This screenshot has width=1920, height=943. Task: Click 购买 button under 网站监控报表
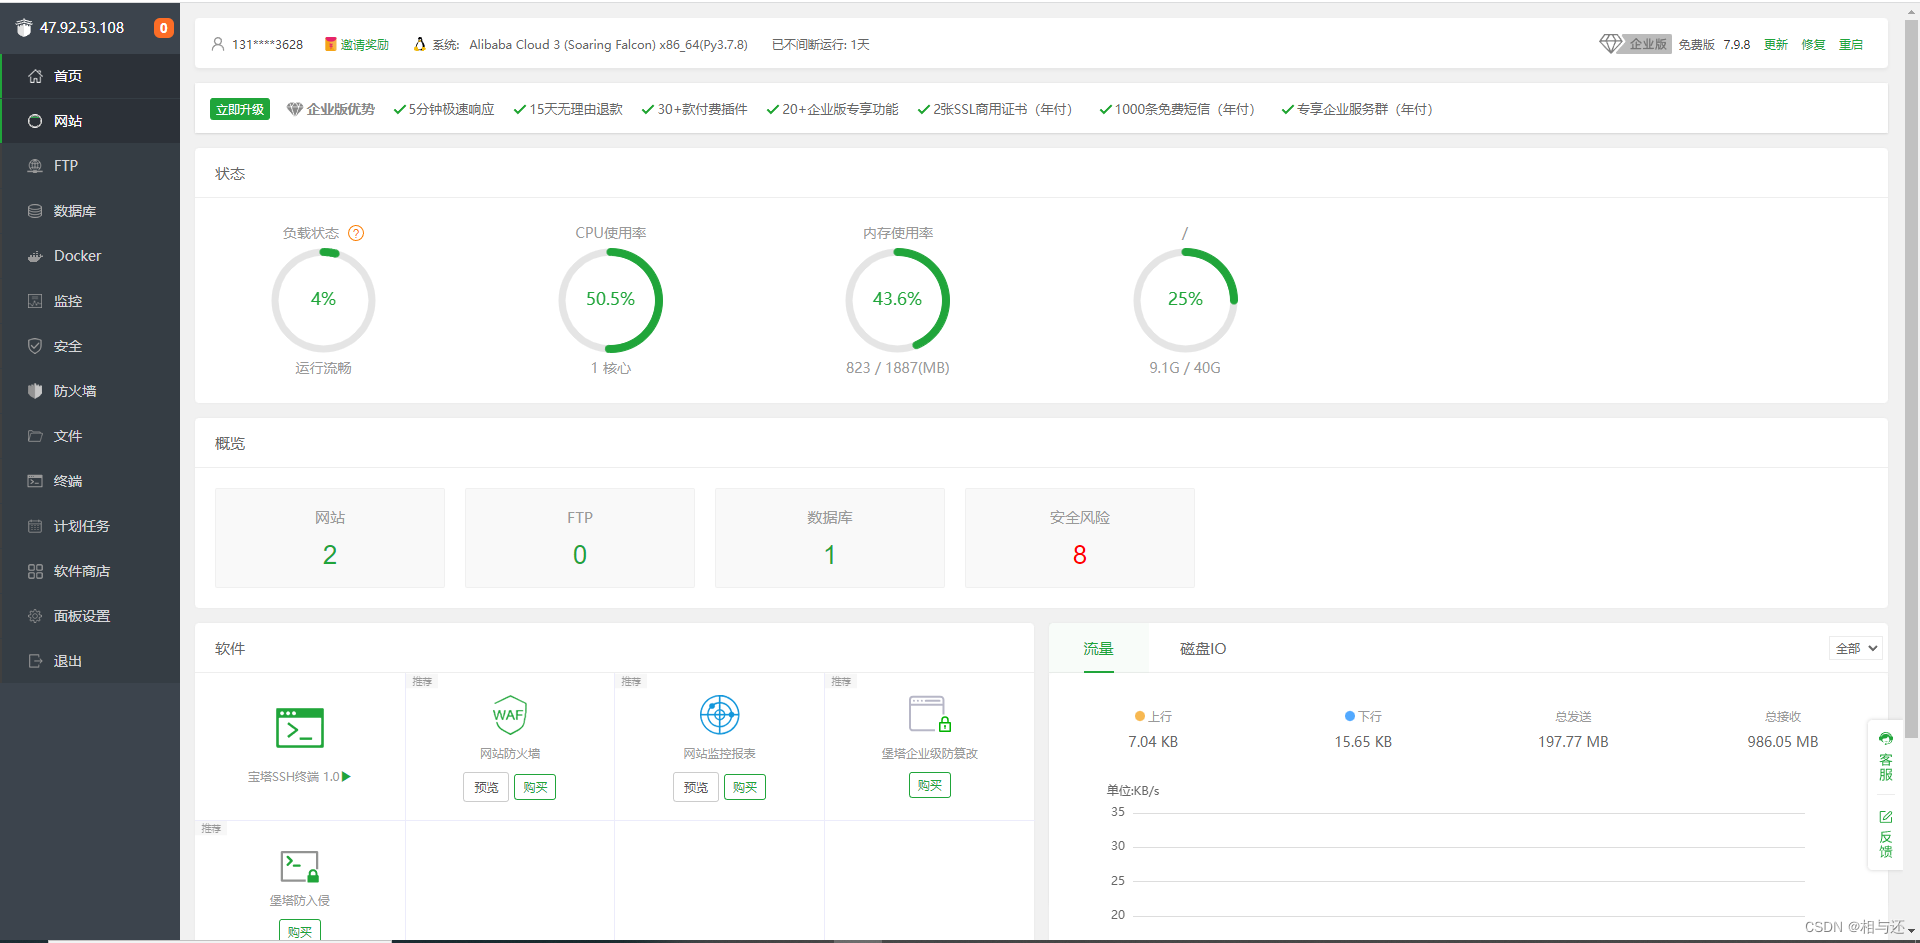(x=745, y=787)
